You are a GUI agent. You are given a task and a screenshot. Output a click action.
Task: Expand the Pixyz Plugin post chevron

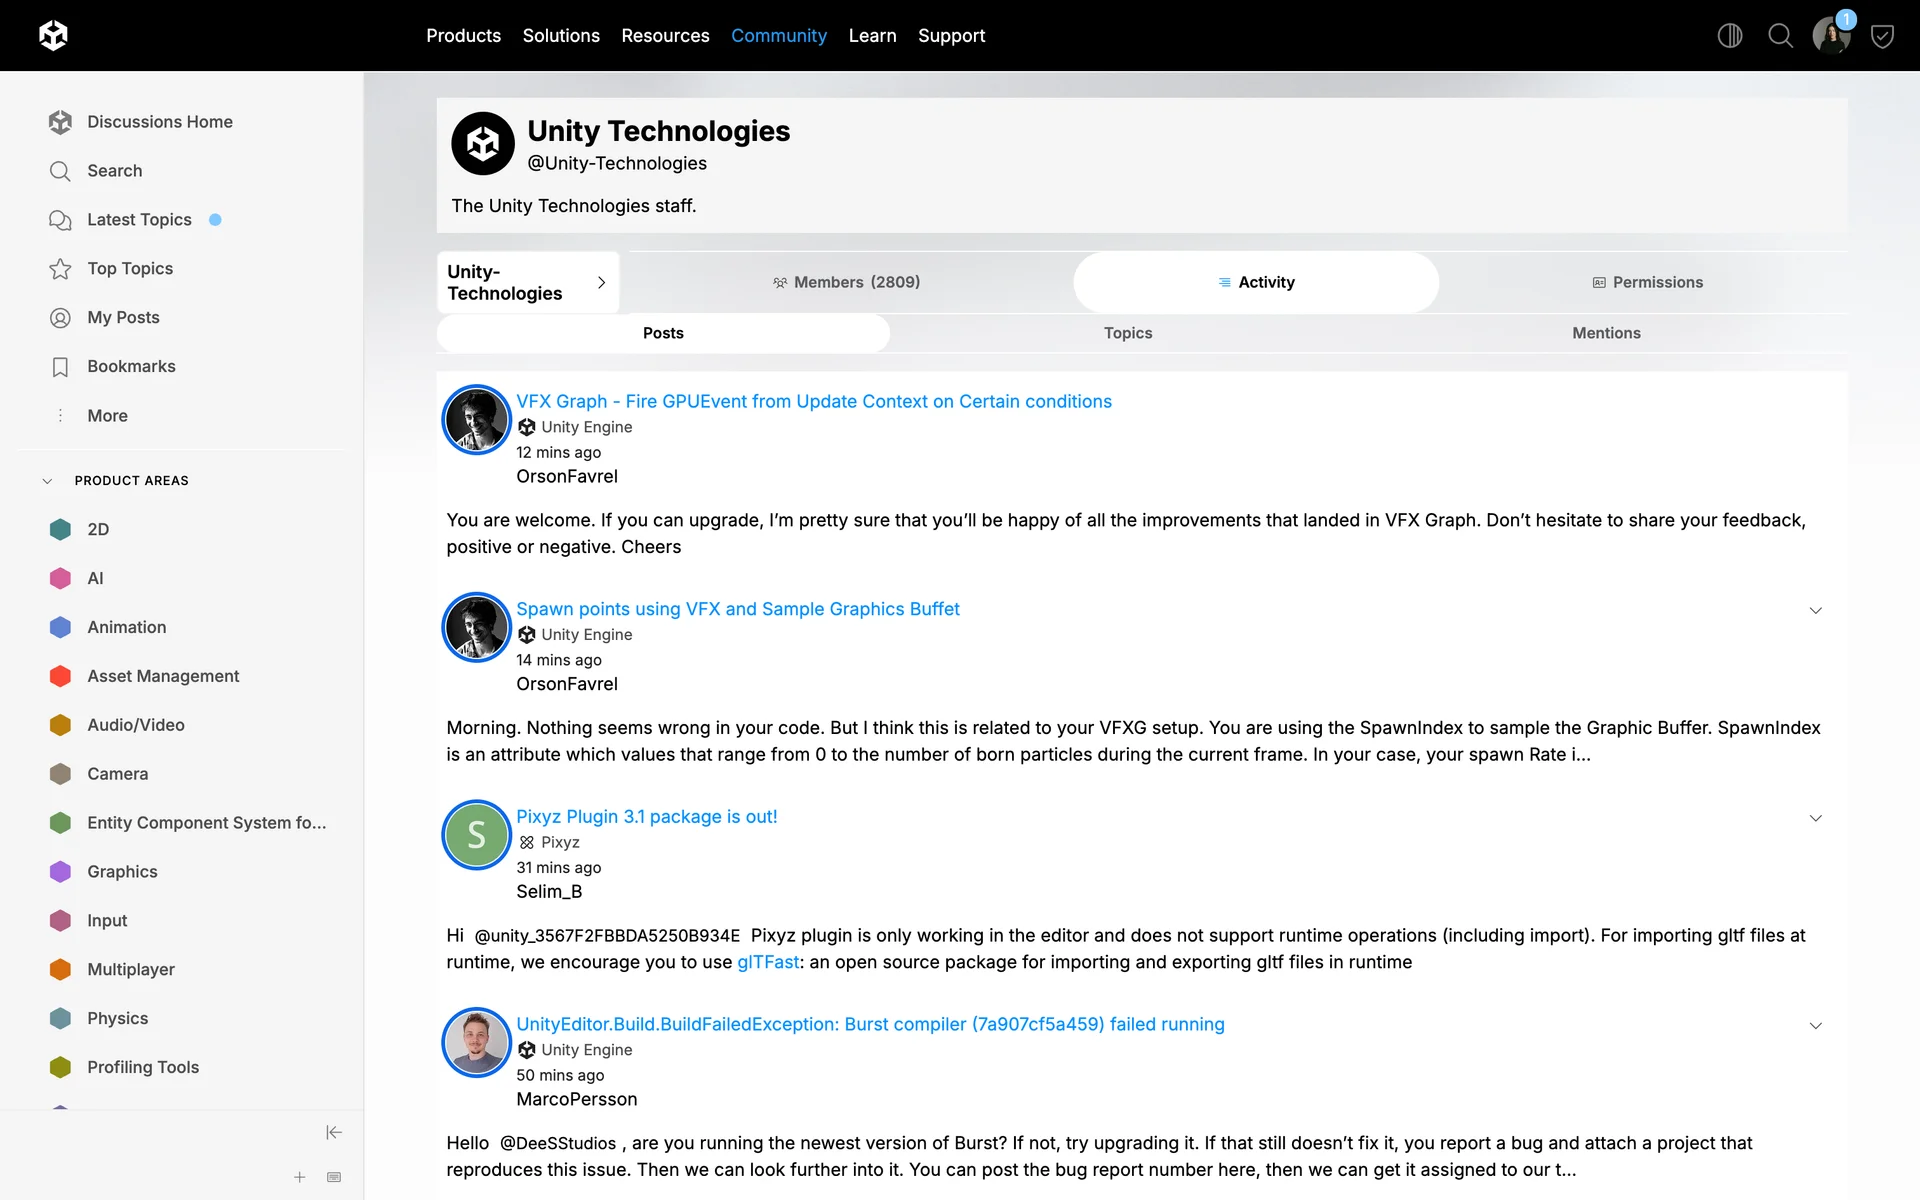[1815, 818]
